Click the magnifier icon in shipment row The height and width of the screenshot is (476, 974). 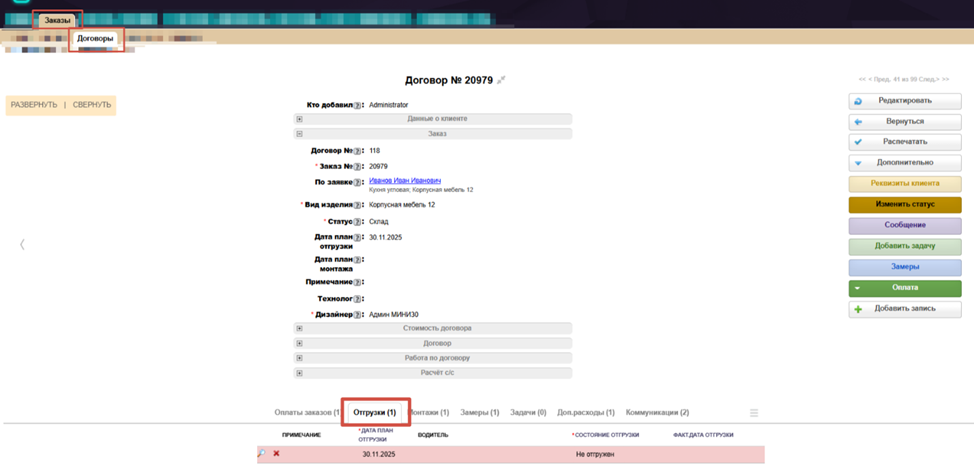pos(262,454)
